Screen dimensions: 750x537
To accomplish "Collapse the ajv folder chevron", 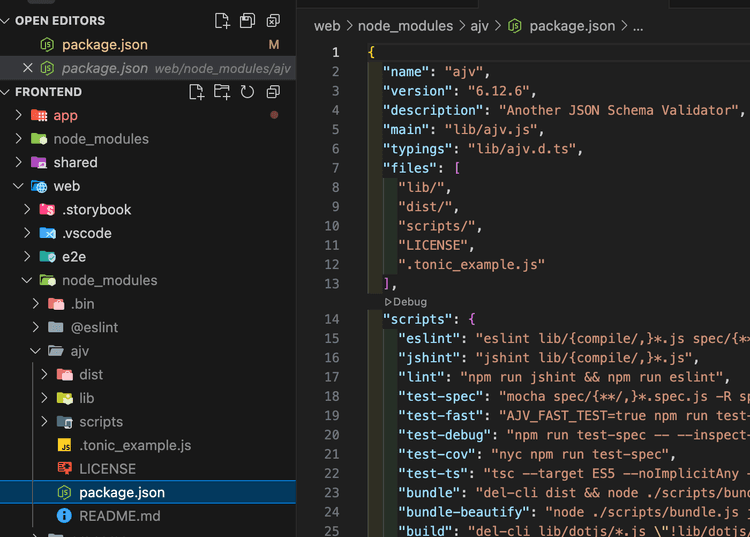I will (35, 351).
